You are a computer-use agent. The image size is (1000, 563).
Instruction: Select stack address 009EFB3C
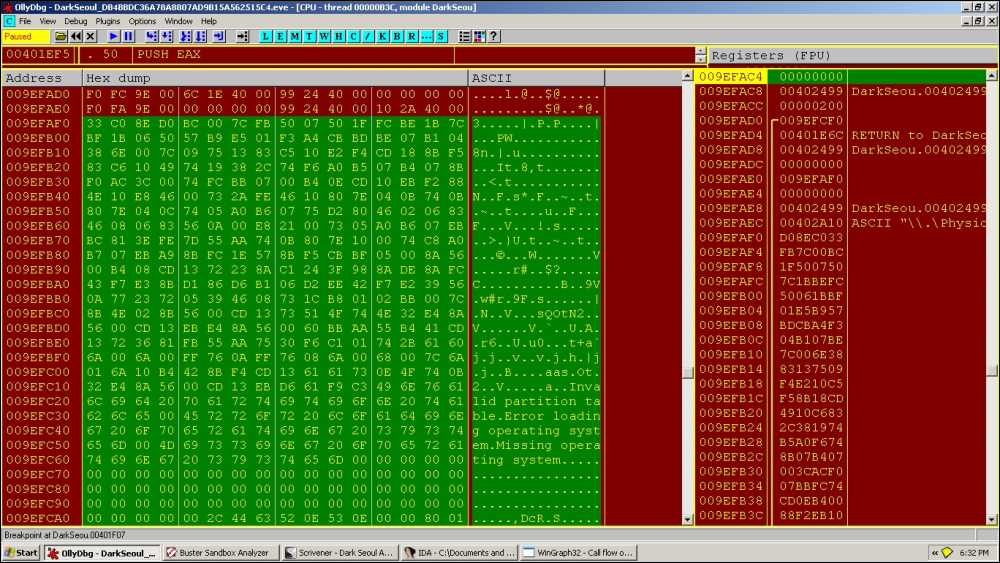(730, 515)
